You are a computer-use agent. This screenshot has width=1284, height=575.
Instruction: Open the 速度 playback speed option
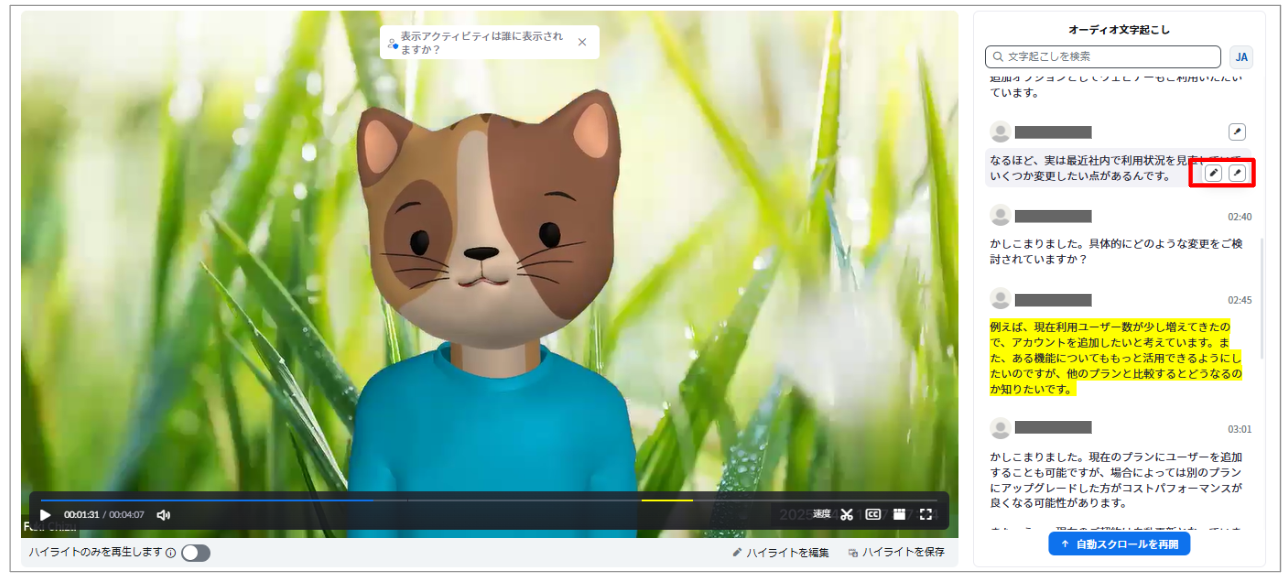click(x=821, y=514)
